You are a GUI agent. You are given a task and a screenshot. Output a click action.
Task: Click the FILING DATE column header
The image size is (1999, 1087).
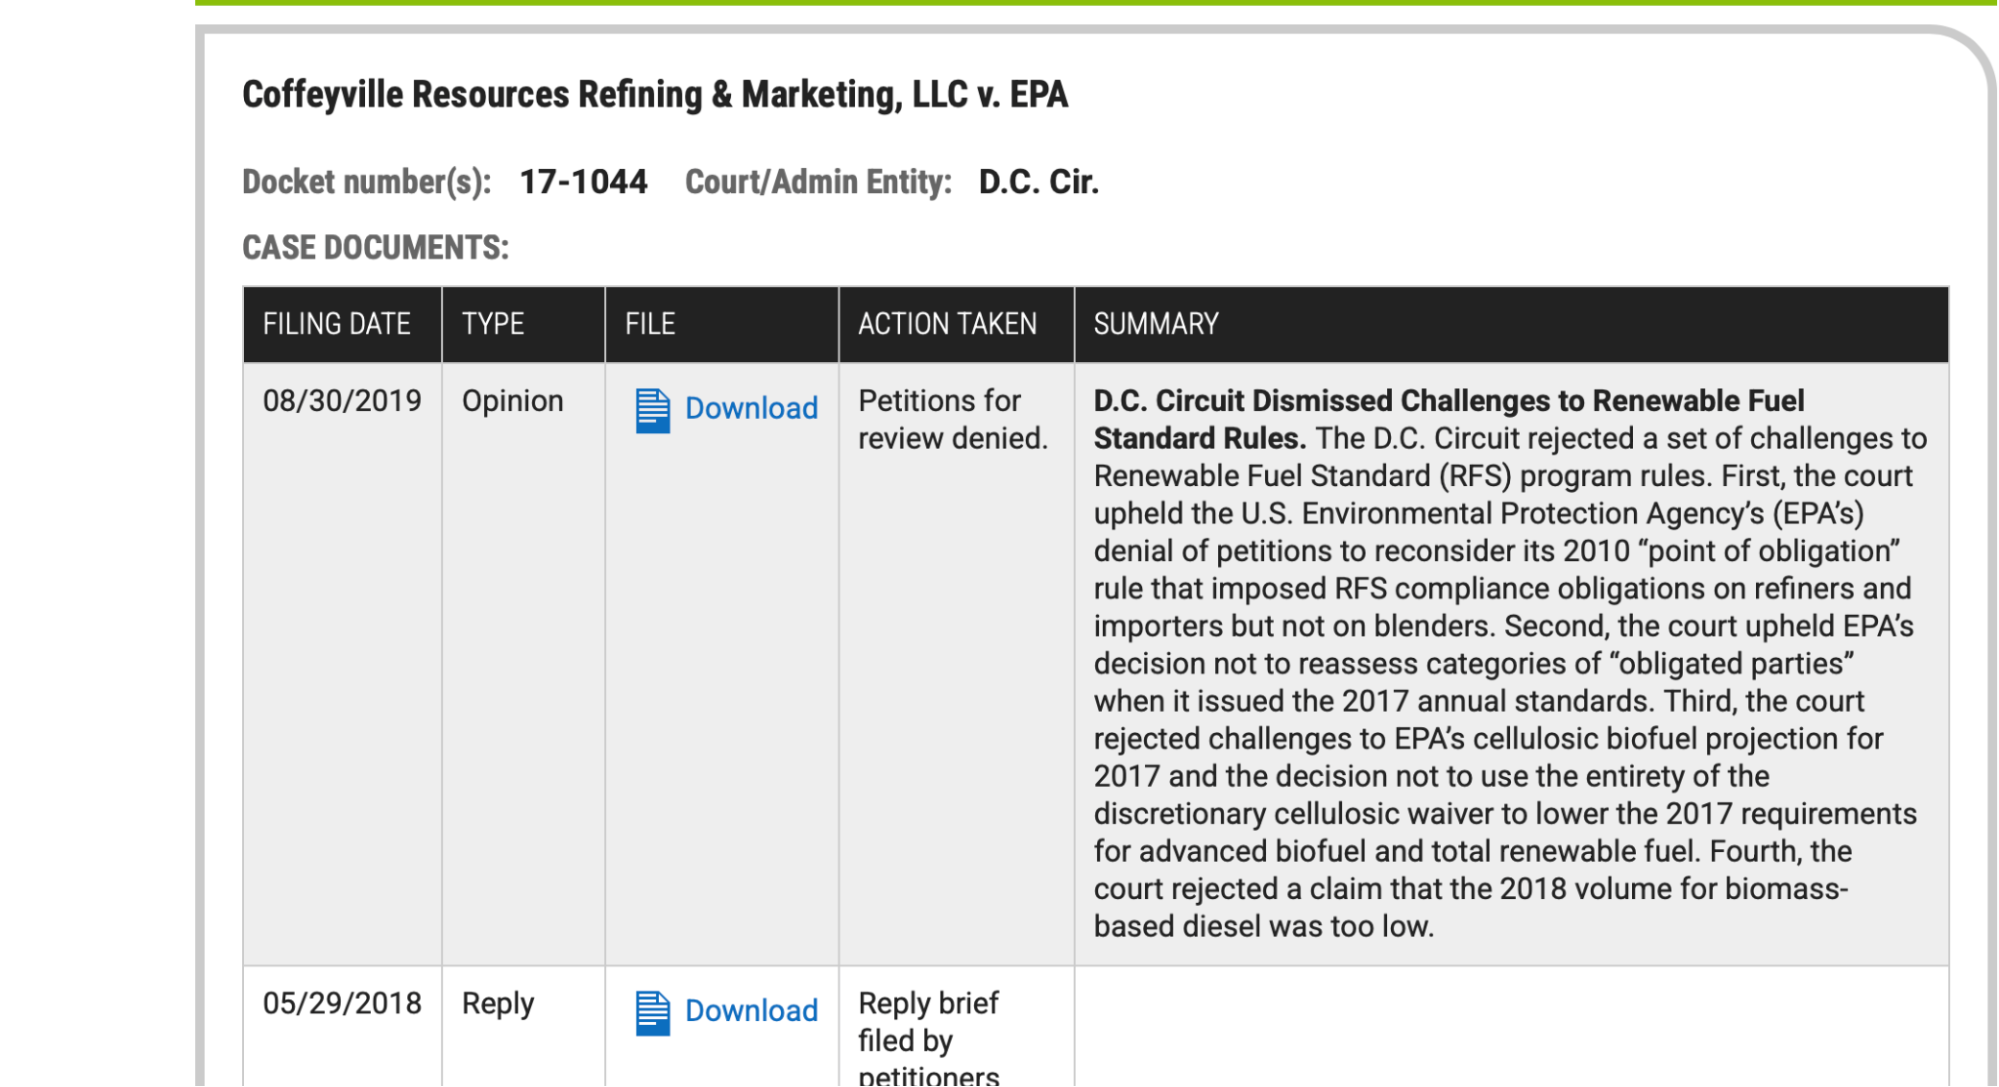[x=336, y=324]
